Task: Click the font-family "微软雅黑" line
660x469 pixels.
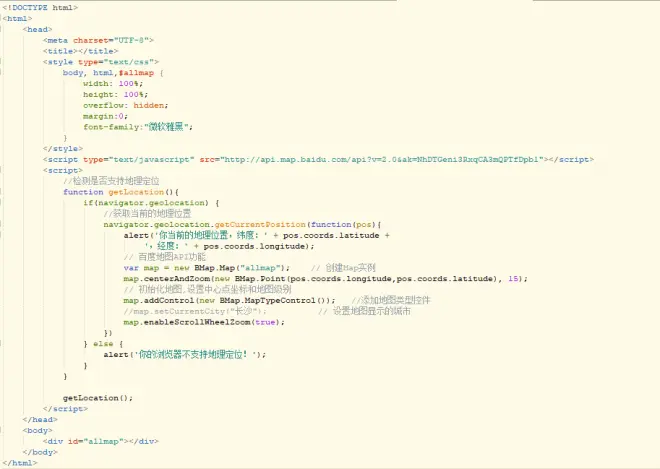Action: [x=138, y=127]
